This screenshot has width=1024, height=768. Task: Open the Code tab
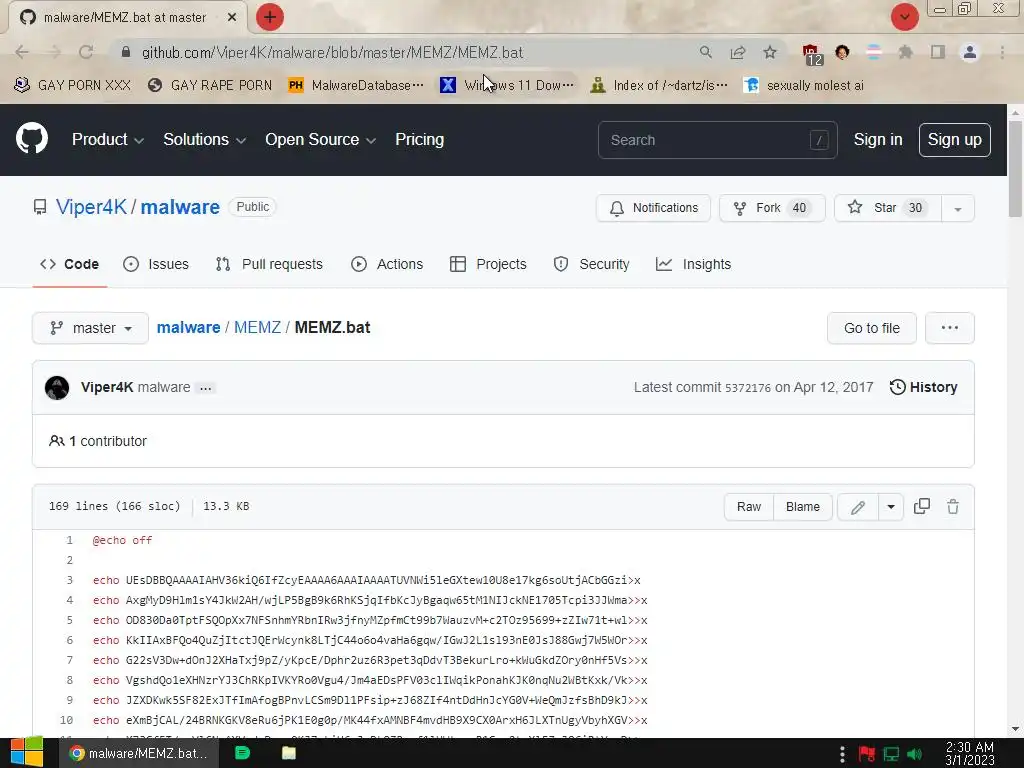coord(69,264)
